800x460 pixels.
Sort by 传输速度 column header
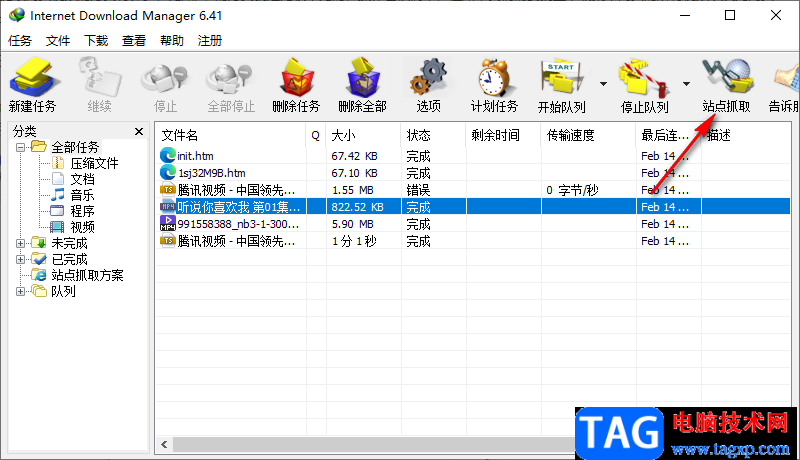(x=588, y=135)
